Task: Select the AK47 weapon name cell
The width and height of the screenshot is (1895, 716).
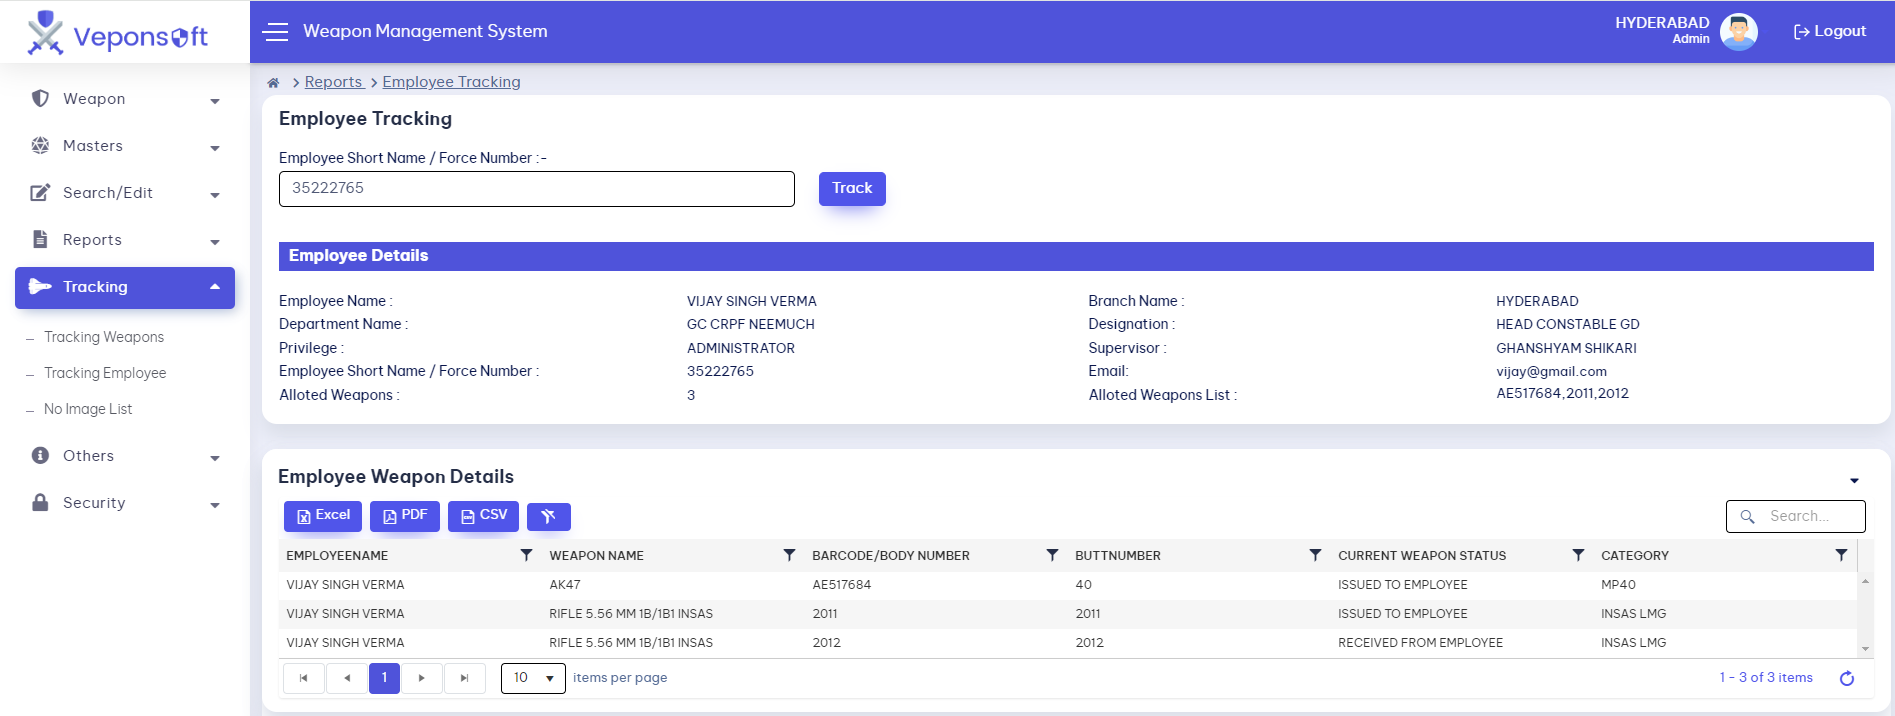Action: coord(565,585)
